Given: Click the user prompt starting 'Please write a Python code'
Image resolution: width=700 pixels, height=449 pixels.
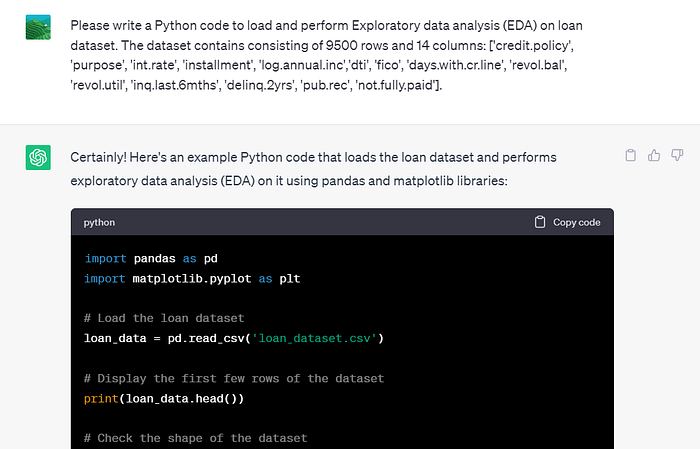Looking at the screenshot, I should tap(326, 55).
